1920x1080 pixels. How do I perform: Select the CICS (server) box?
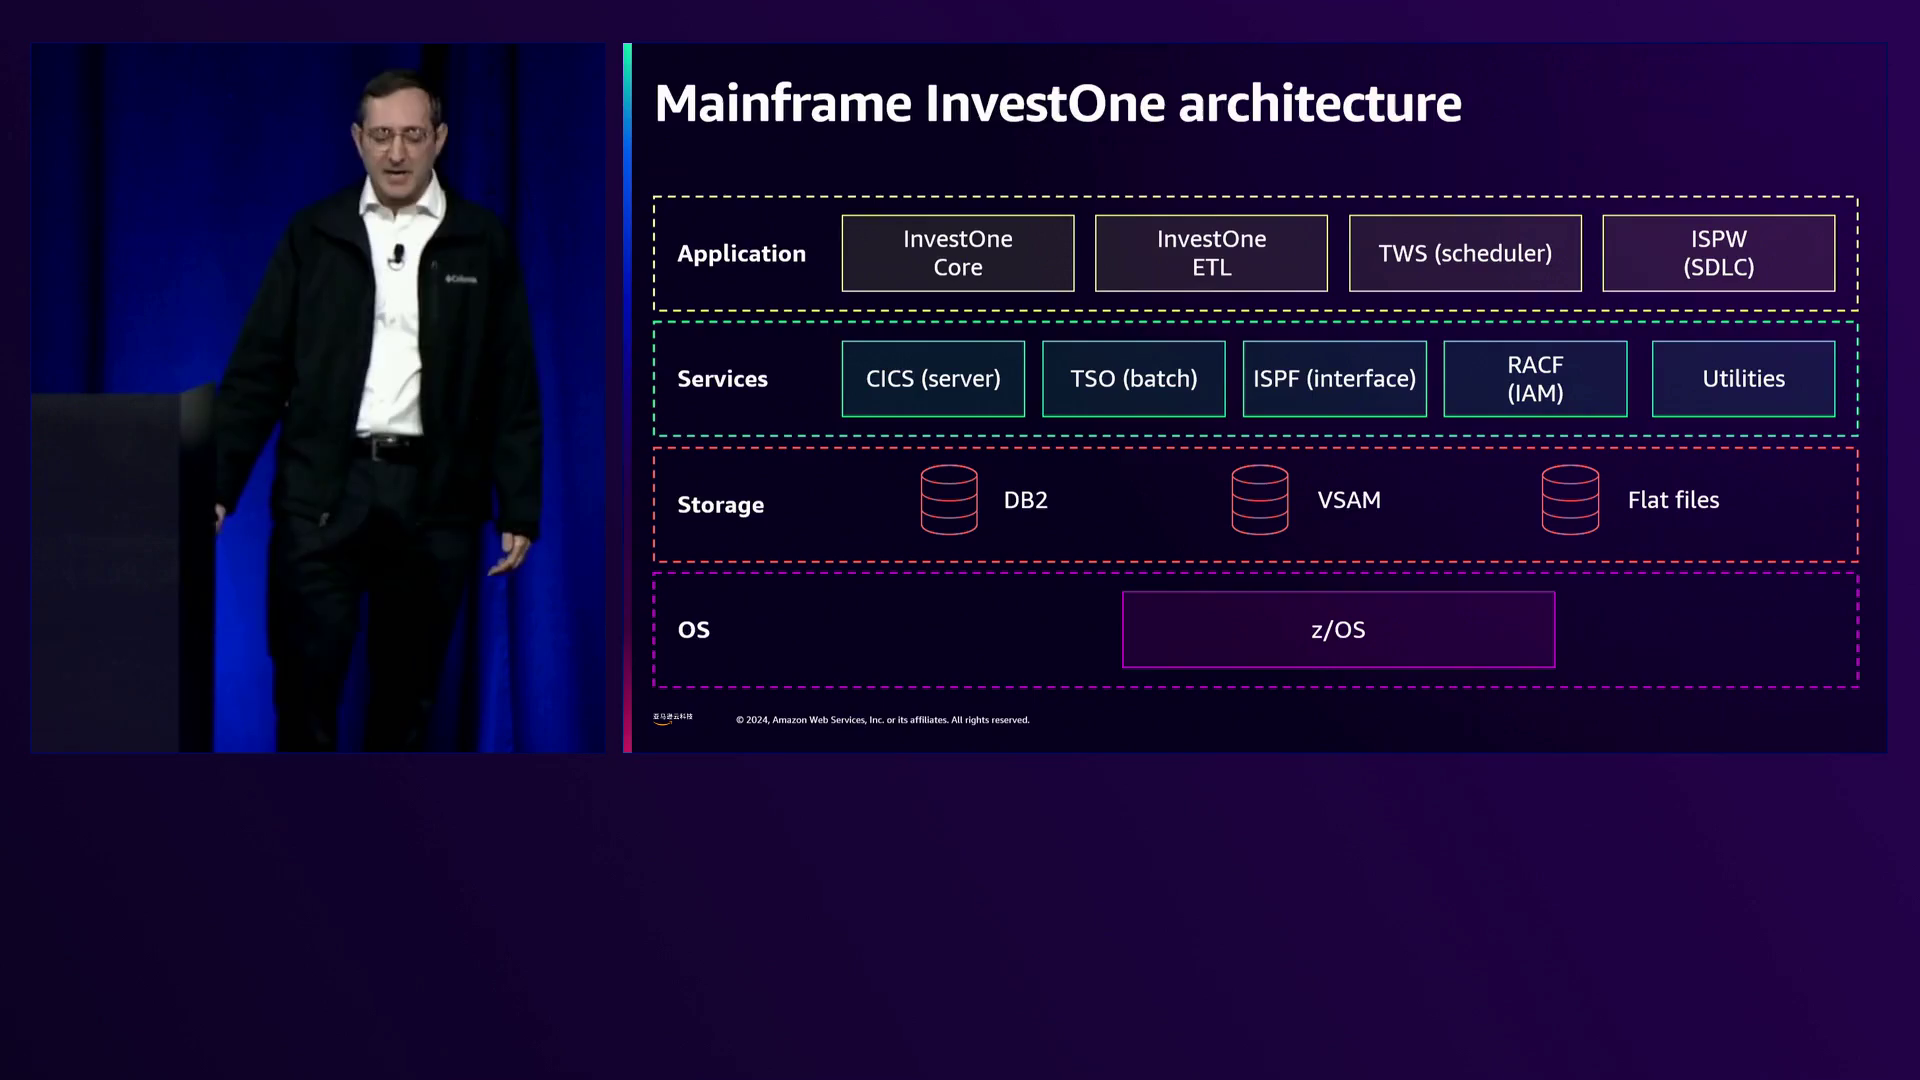[x=932, y=379]
